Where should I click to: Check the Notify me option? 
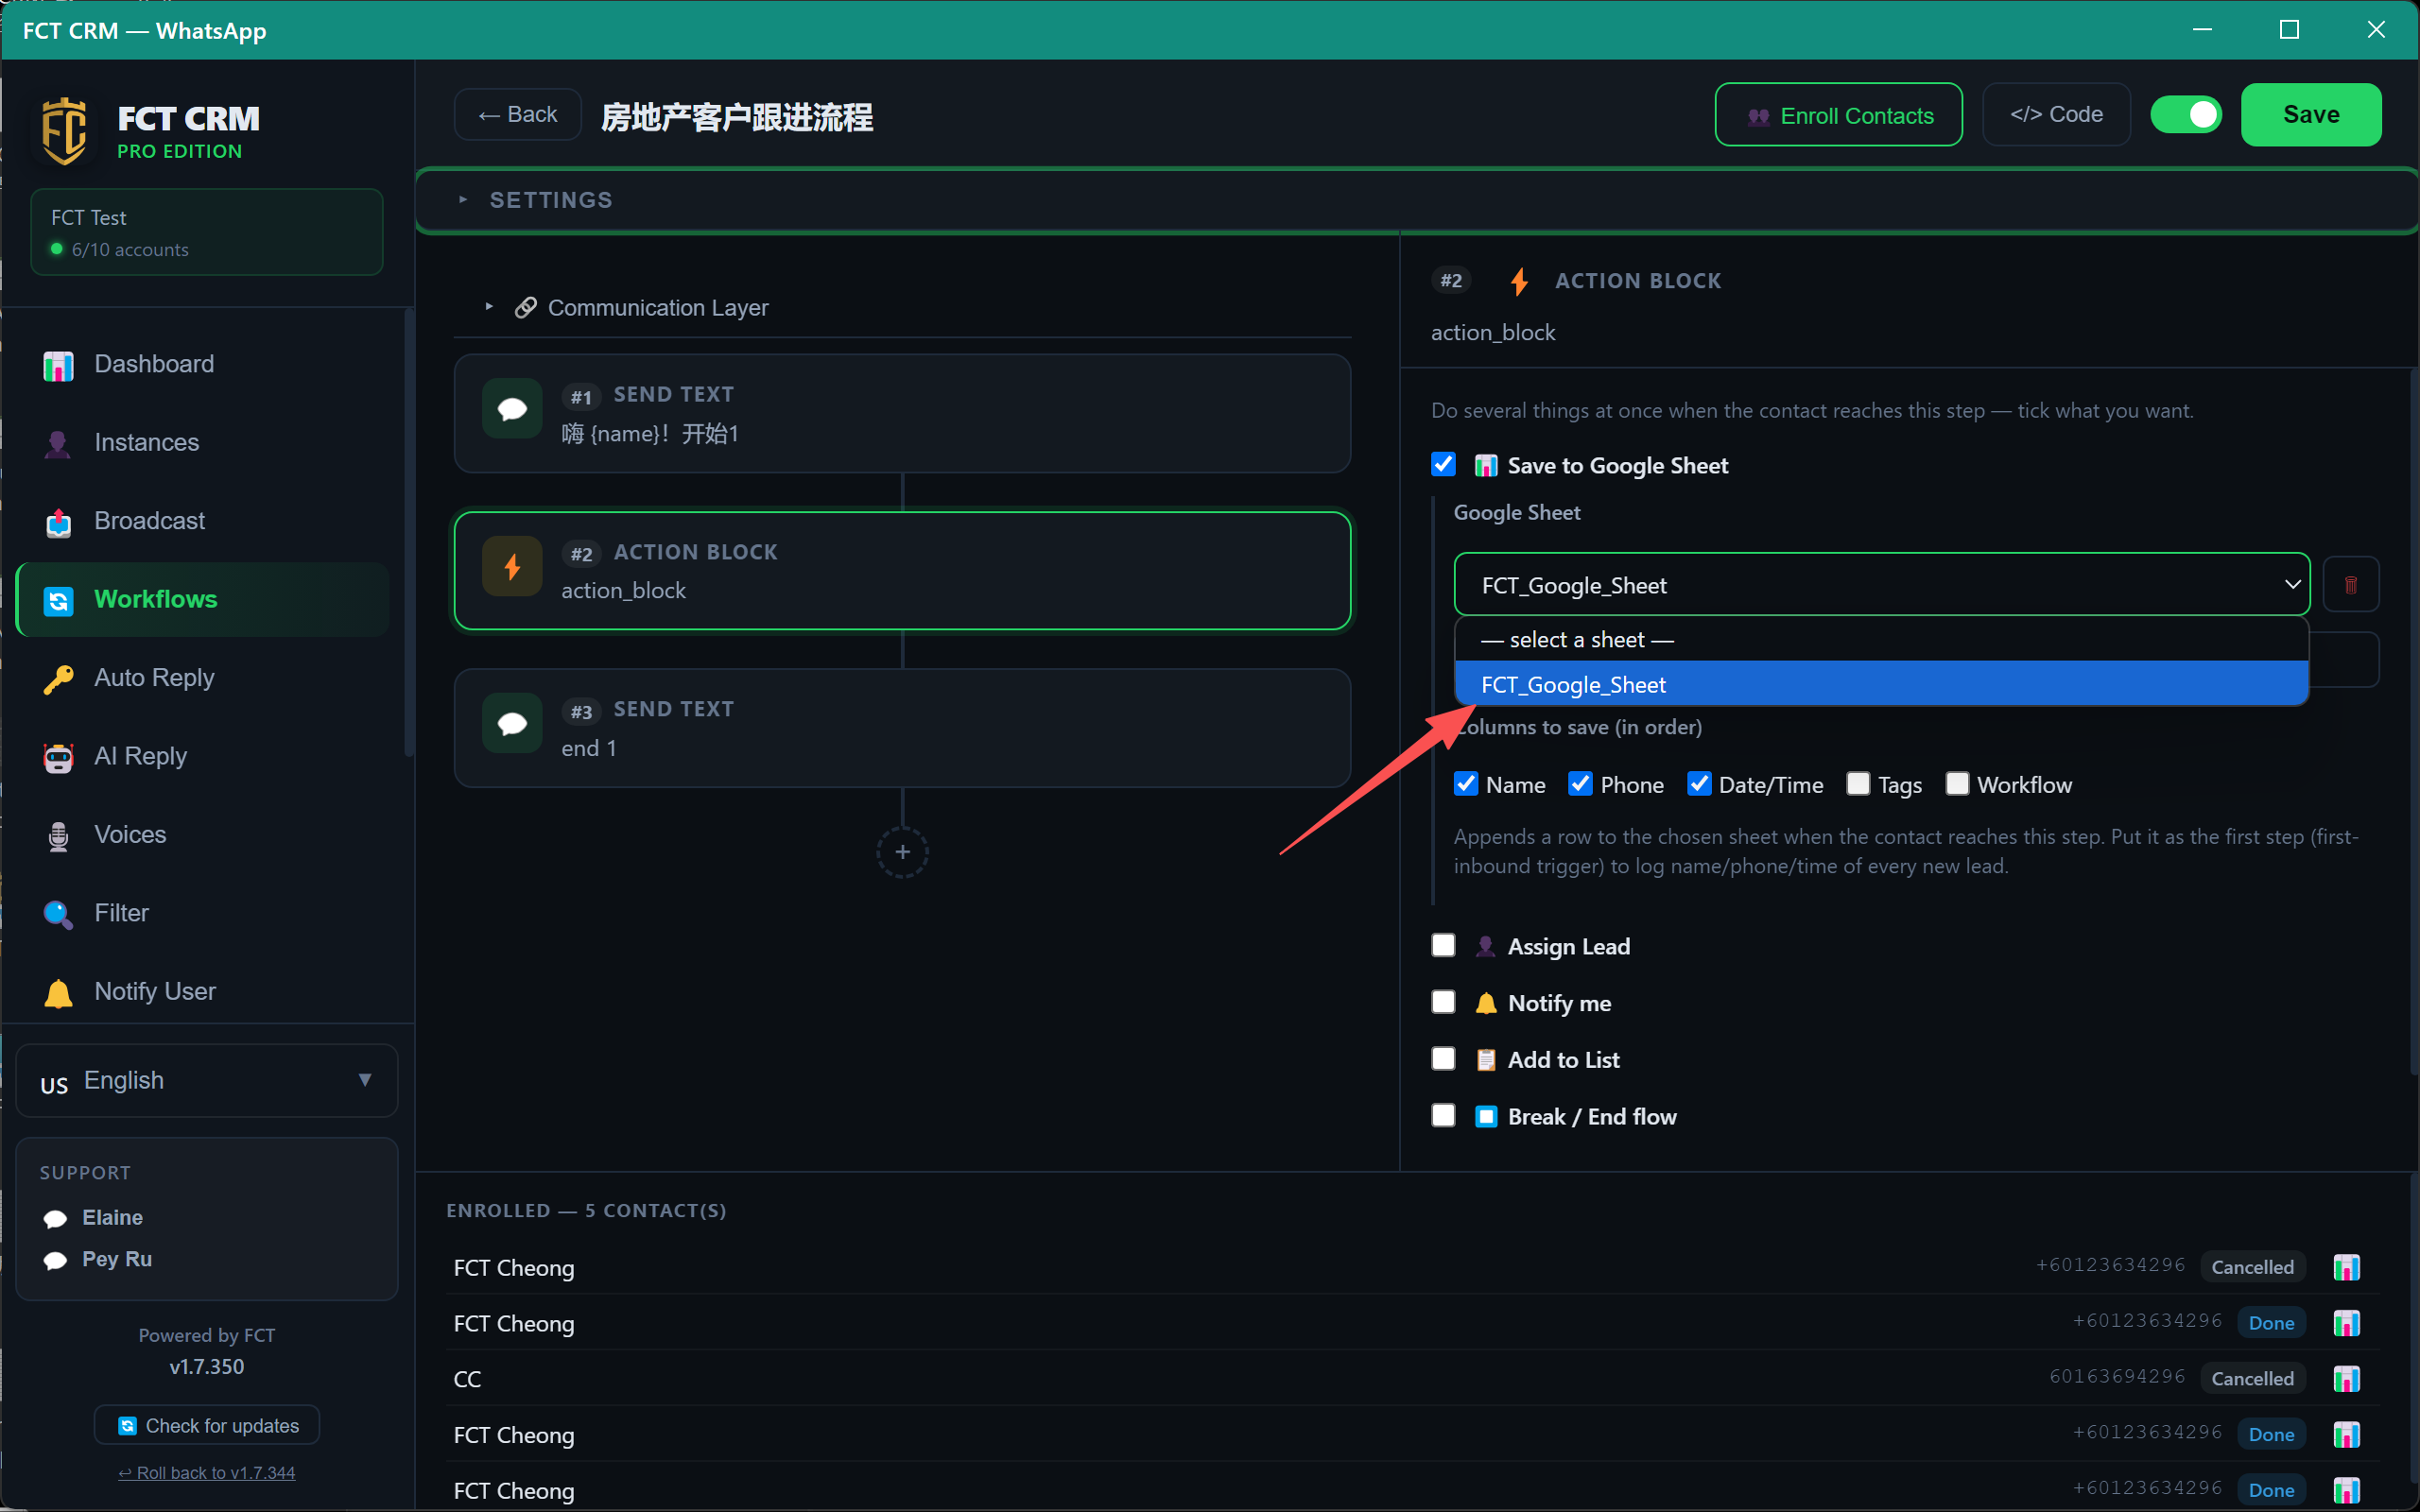(x=1443, y=1002)
